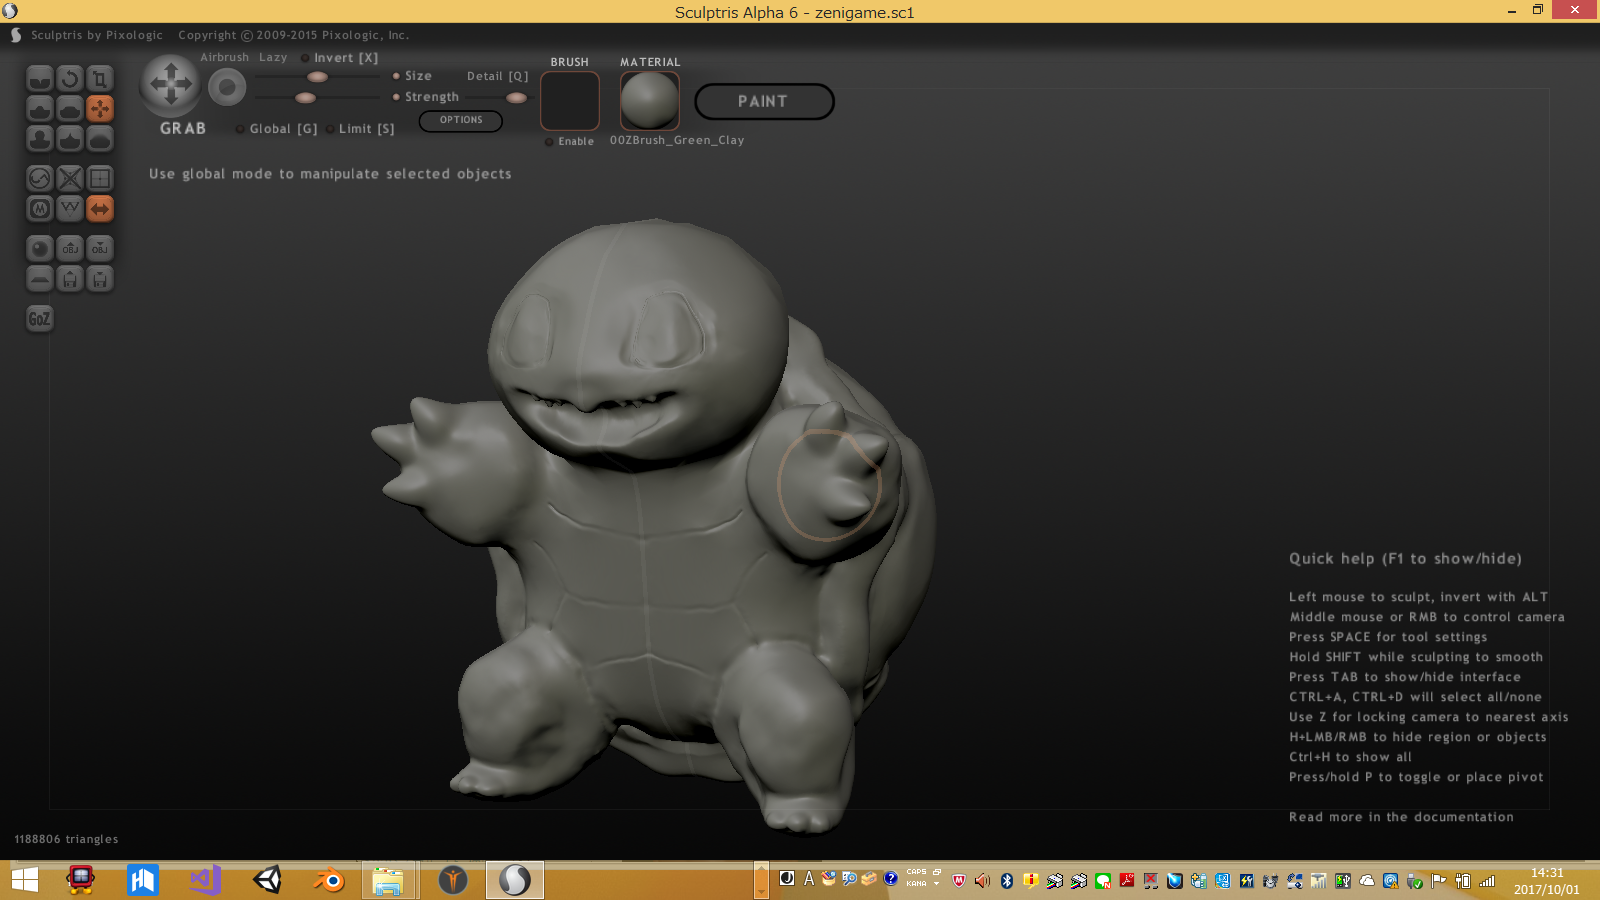
Task: Click the Sculptris by Pixologic label
Action: click(x=96, y=35)
